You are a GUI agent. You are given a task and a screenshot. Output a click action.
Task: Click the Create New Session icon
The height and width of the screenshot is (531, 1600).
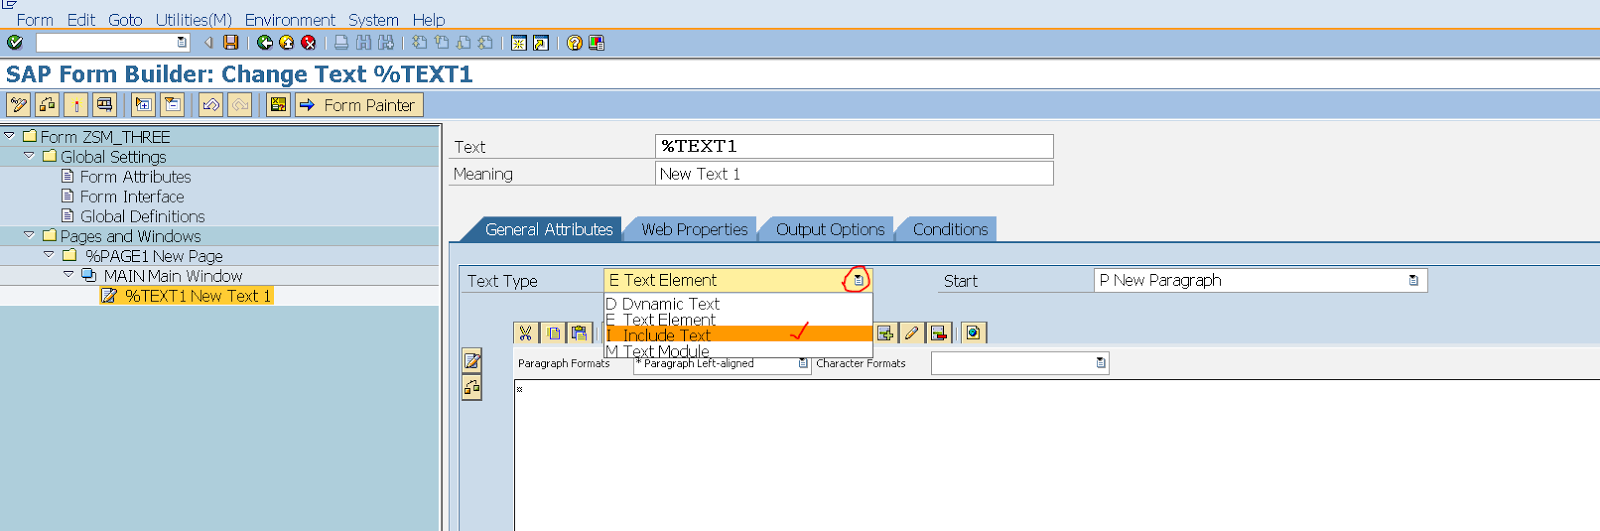[519, 42]
